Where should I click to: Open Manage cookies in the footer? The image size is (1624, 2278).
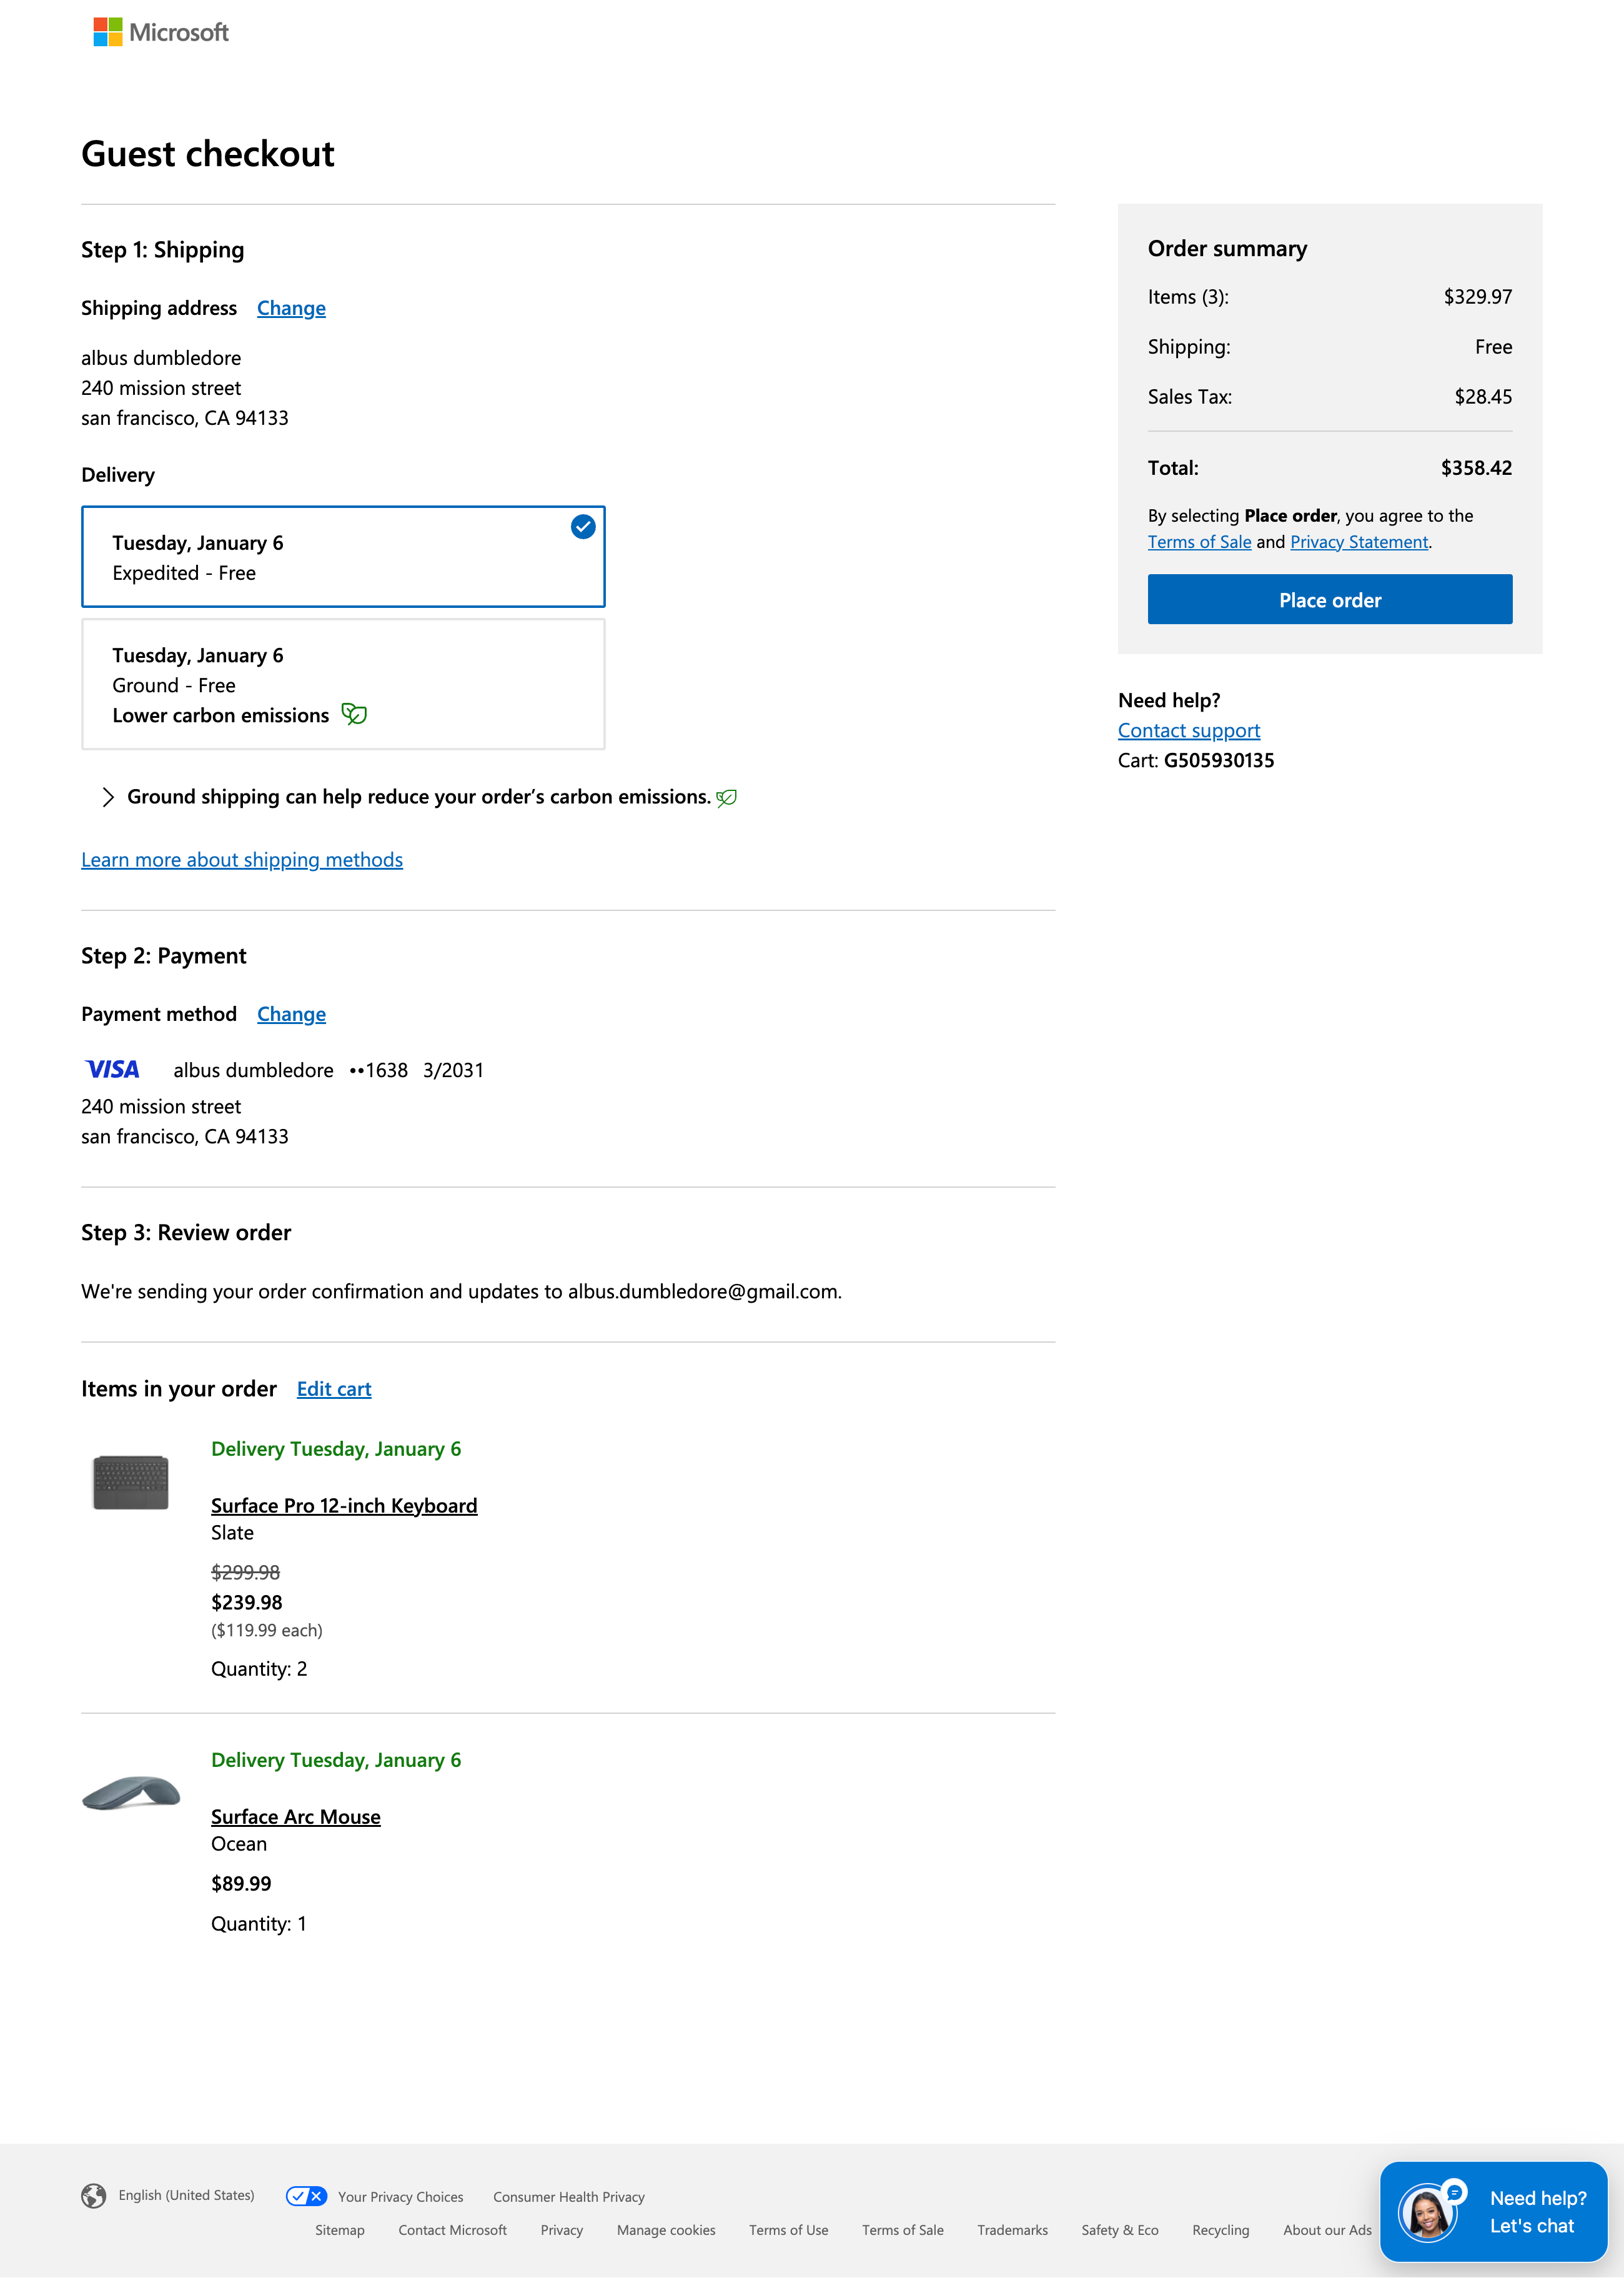pos(666,2230)
